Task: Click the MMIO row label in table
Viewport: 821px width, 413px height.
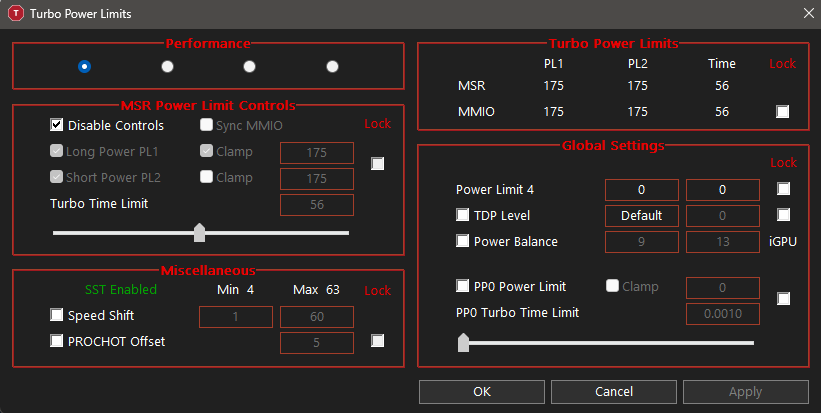Action: click(476, 111)
